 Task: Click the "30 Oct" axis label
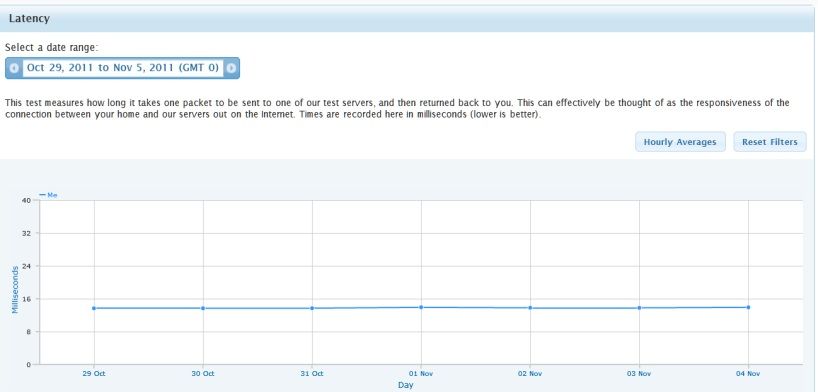(x=203, y=374)
